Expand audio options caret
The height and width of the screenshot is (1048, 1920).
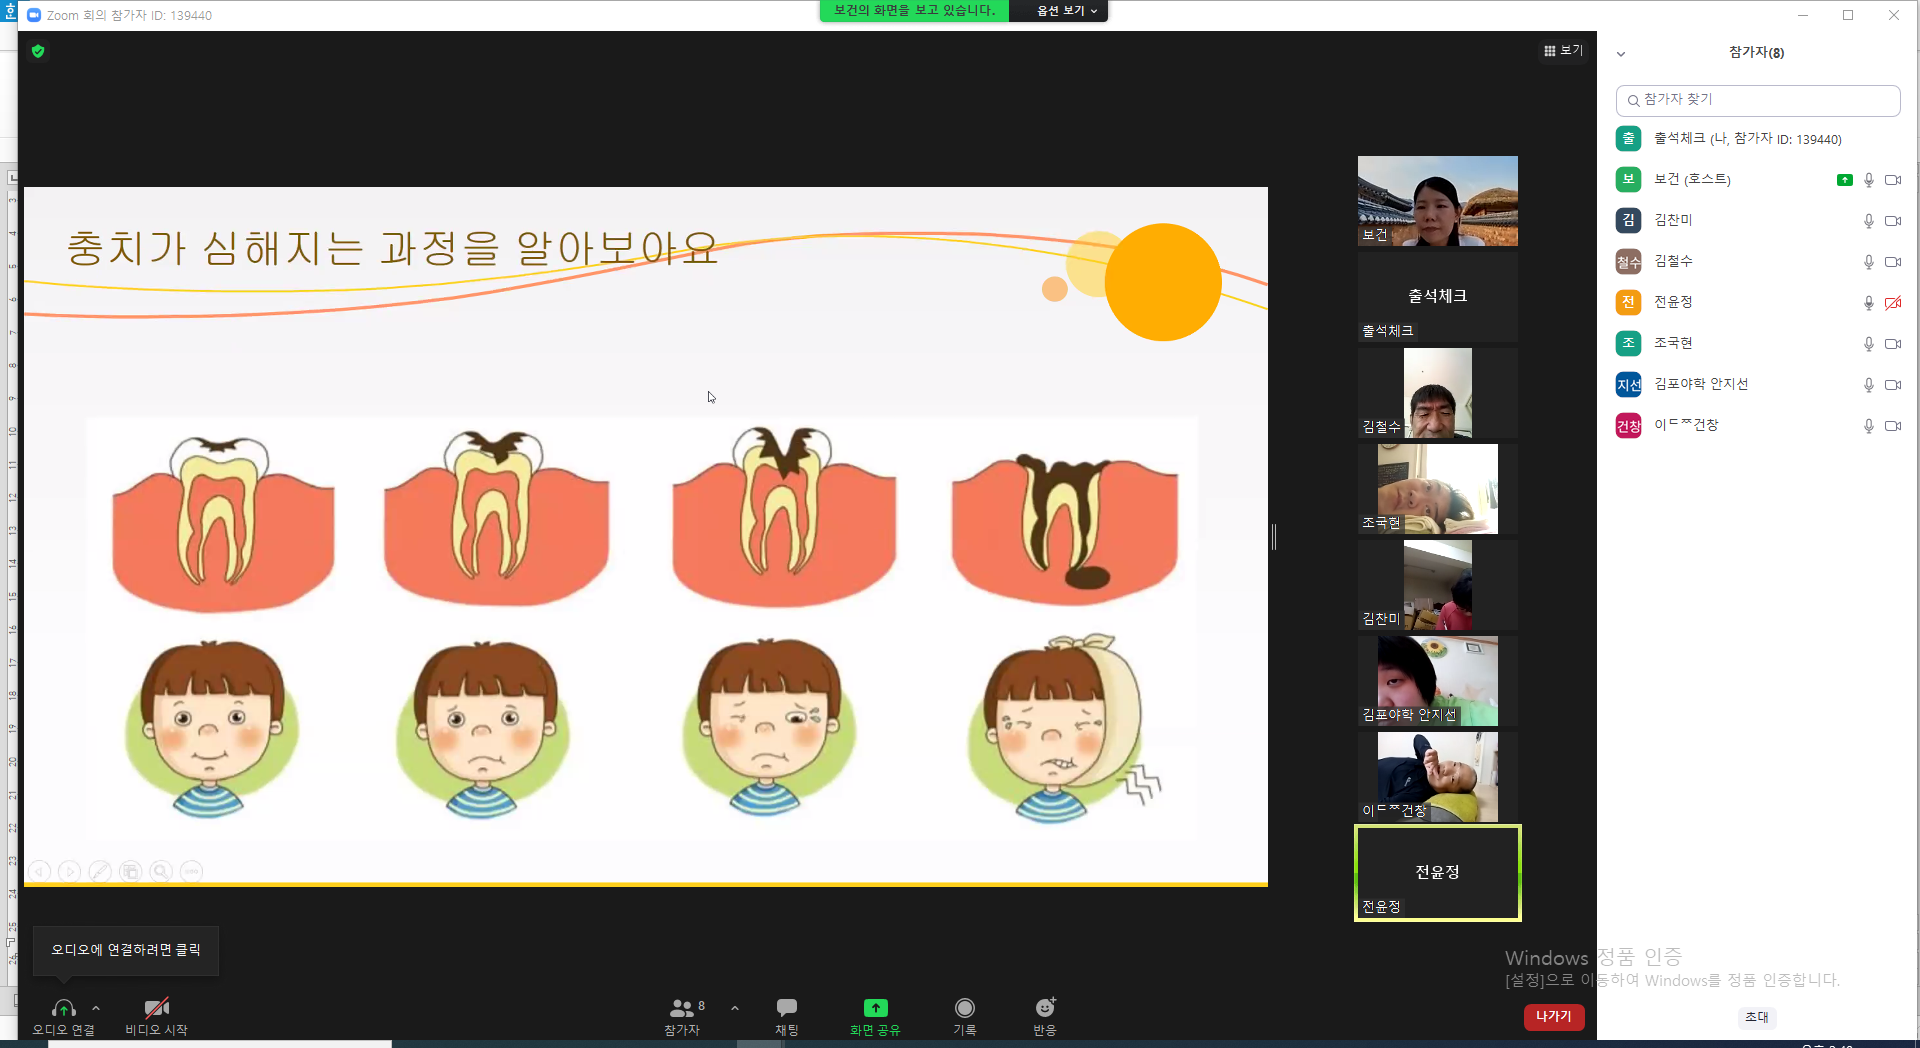click(96, 1008)
